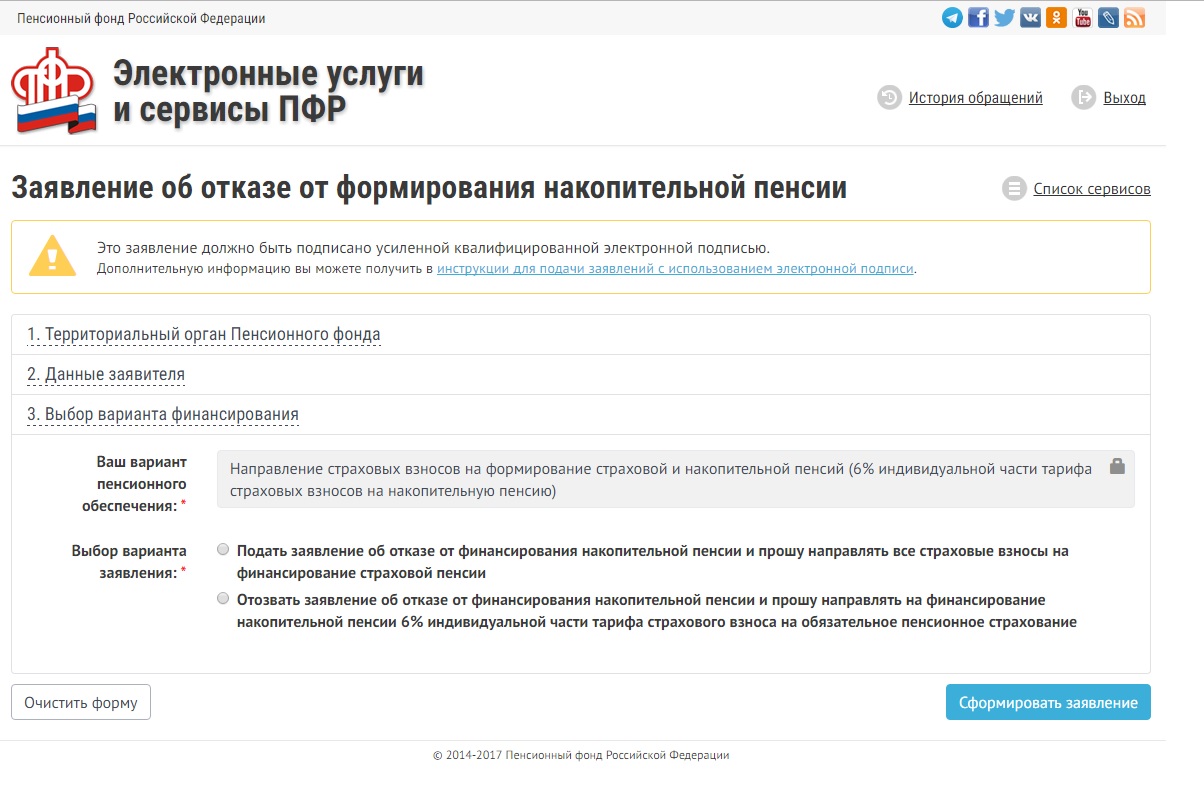Open the orange RSS feed icon
1204x810 pixels.
pos(1134,18)
